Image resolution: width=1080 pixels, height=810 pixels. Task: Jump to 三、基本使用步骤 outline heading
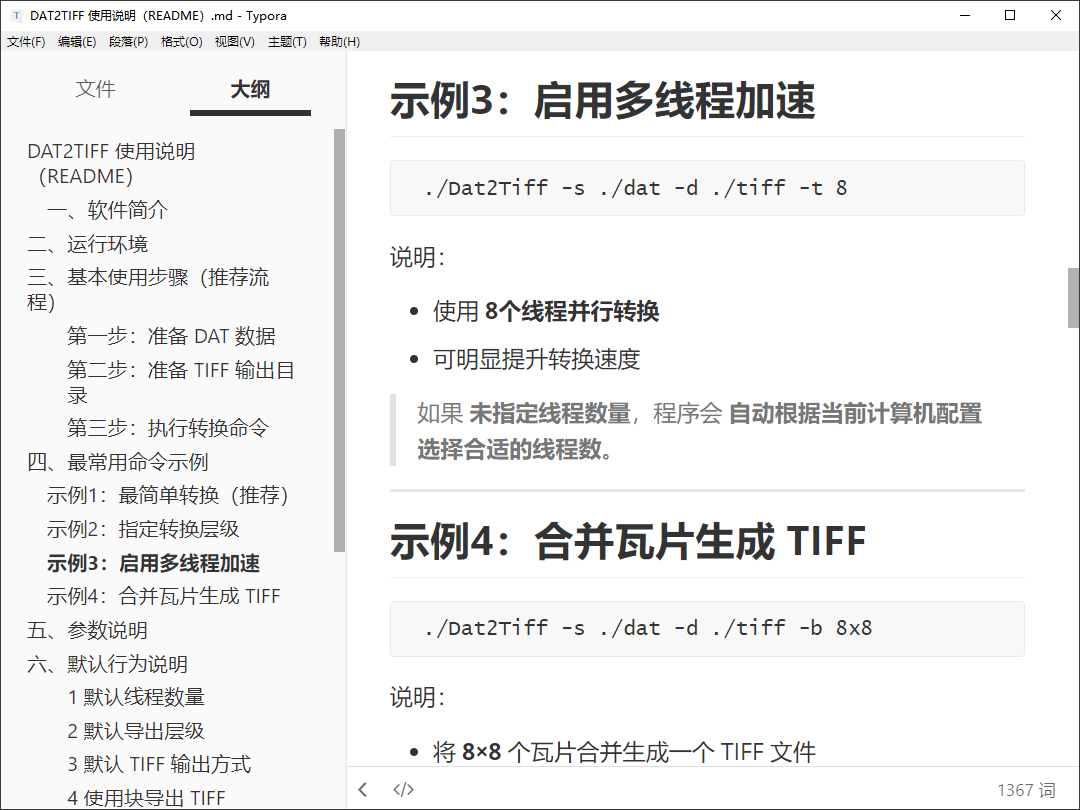(148, 289)
